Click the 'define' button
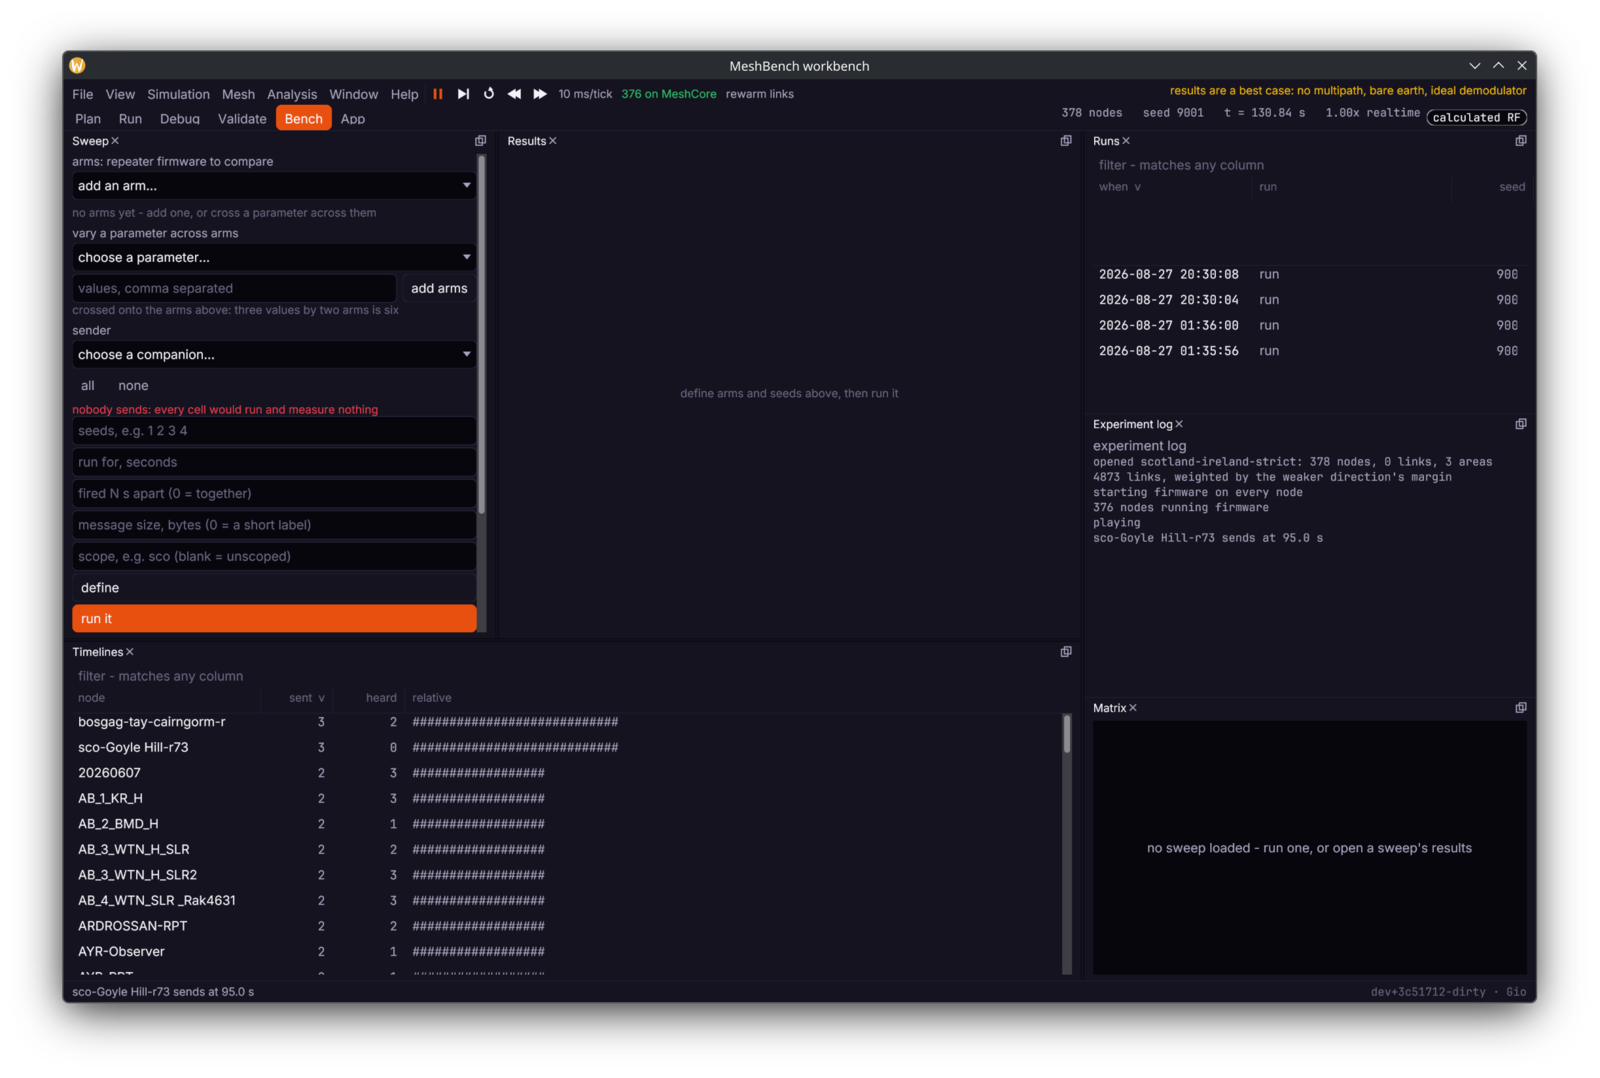The image size is (1600, 1078). 274,588
